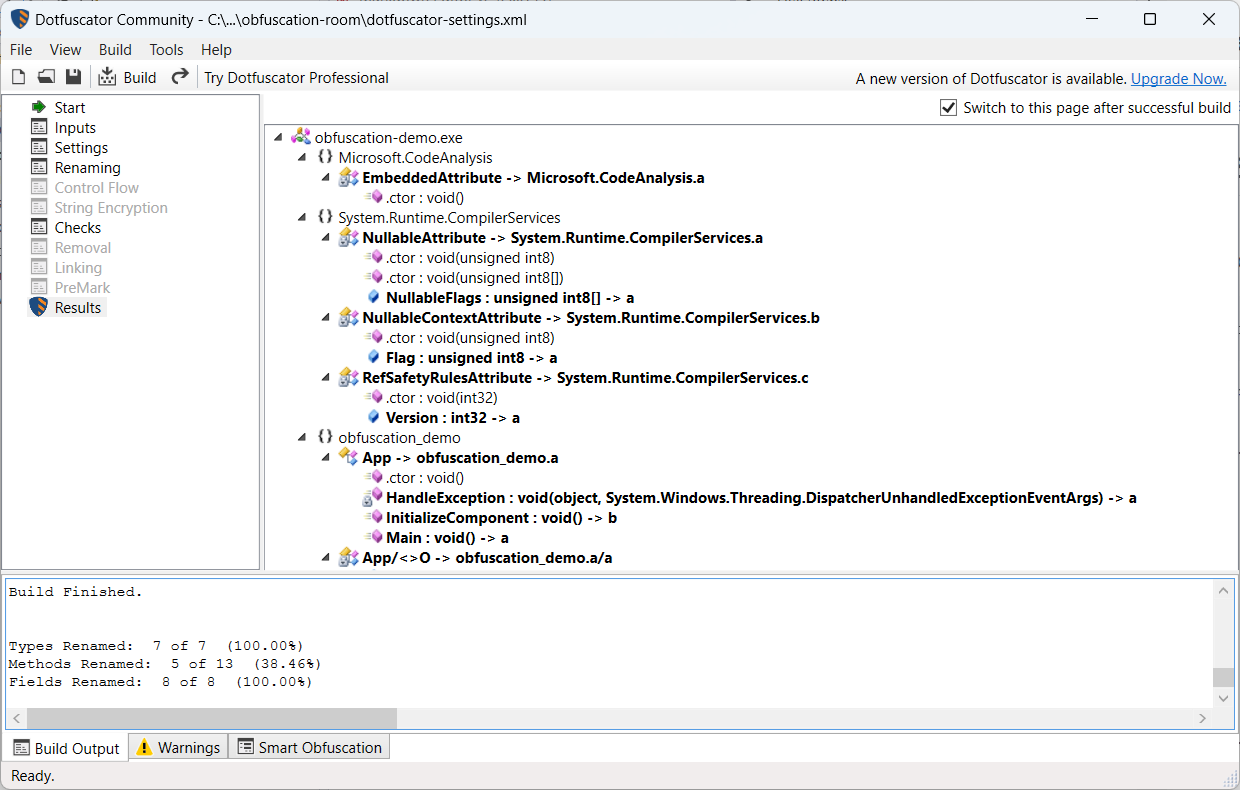
Task: Open the Upgrade Now link
Action: point(1178,79)
